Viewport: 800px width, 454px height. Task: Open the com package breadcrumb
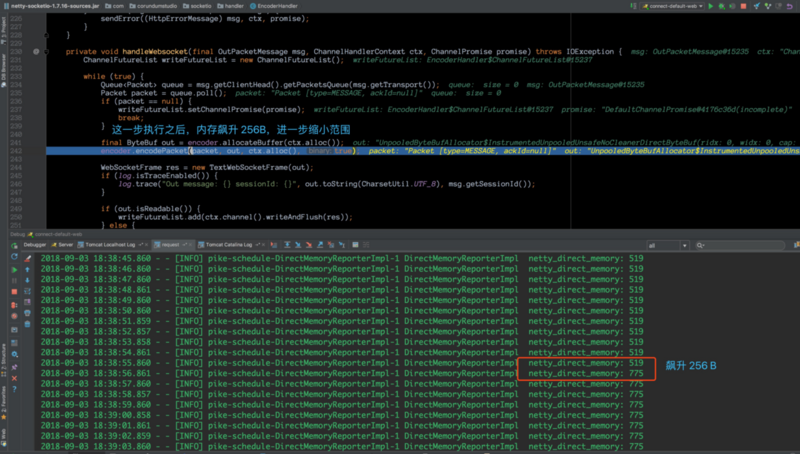pos(115,6)
